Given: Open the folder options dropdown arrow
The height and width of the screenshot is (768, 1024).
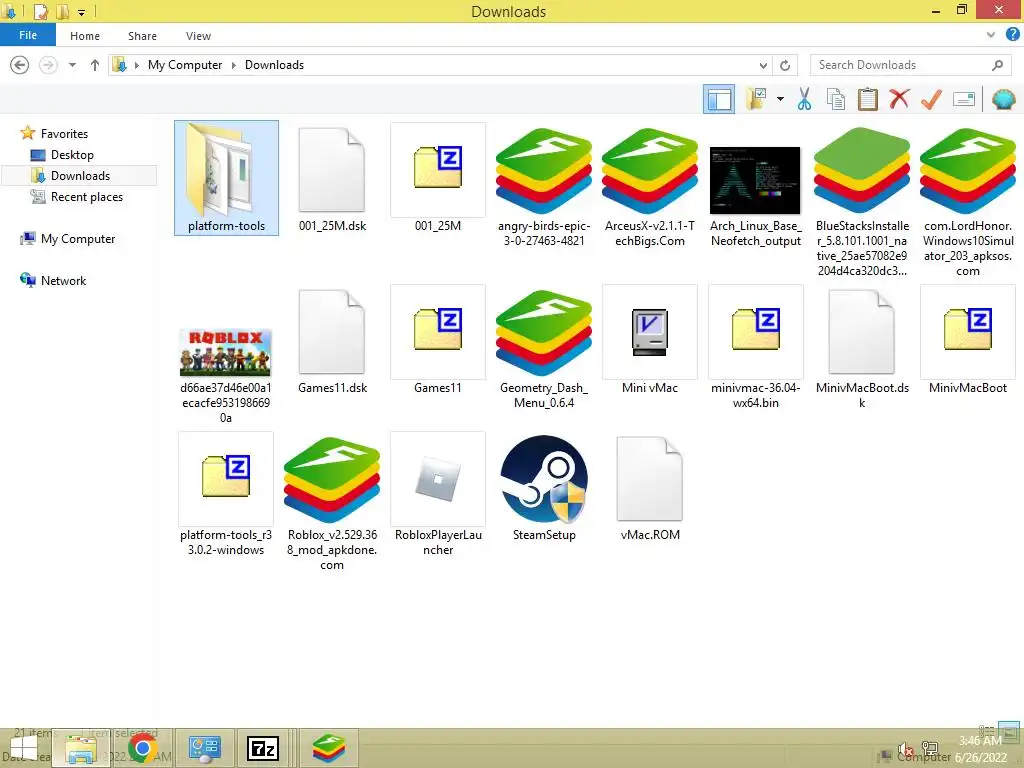Looking at the screenshot, I should (x=780, y=99).
